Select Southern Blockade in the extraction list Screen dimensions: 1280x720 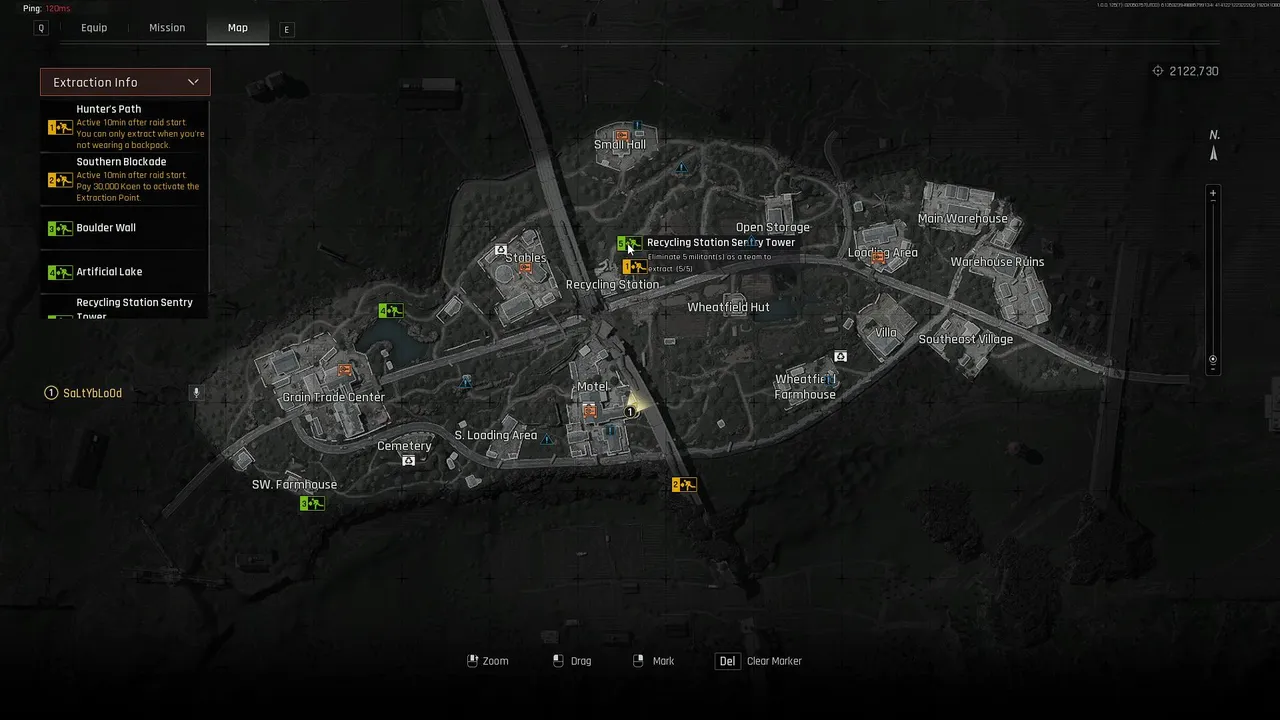click(125, 179)
